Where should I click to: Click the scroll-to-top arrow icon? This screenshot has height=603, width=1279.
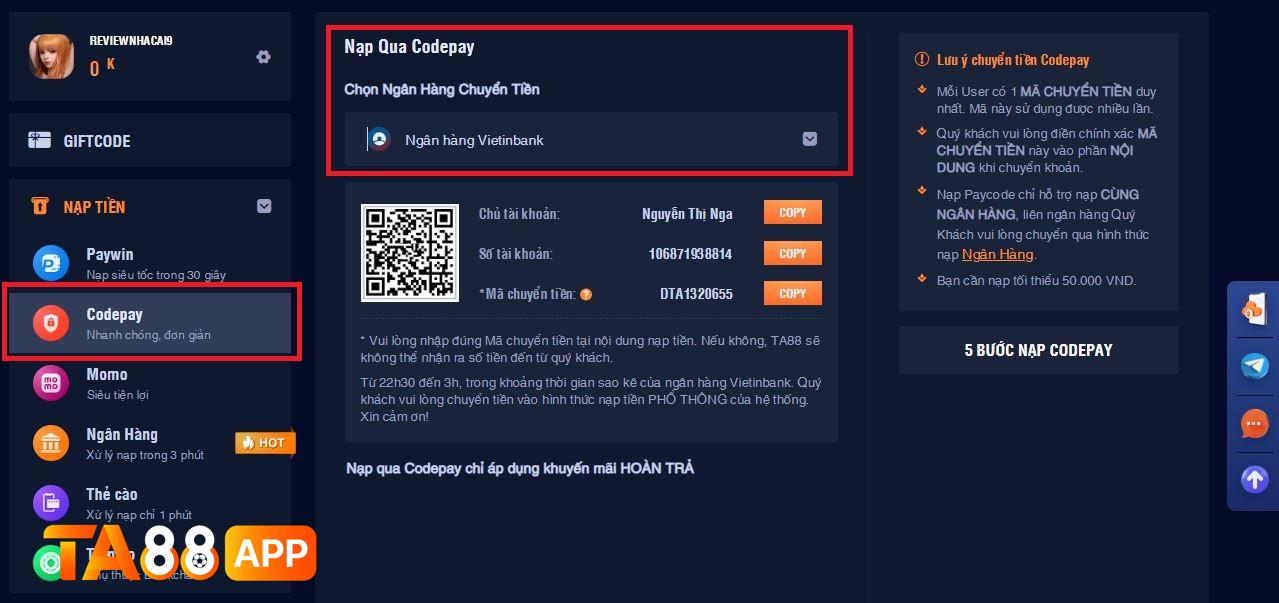tap(1254, 479)
